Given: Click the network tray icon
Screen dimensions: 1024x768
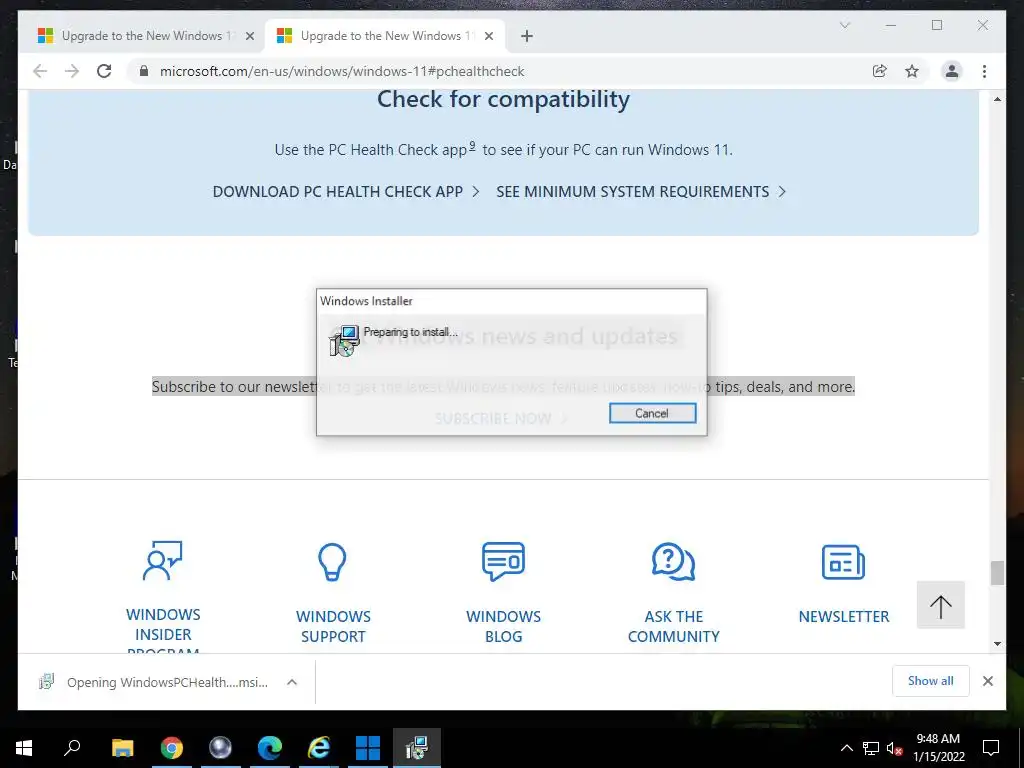Looking at the screenshot, I should (x=871, y=748).
